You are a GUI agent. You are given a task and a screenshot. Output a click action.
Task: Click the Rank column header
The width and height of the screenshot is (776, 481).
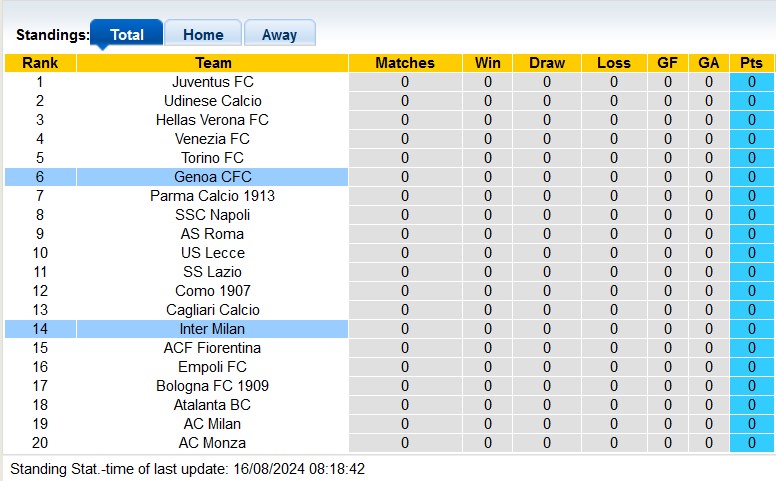pos(40,63)
